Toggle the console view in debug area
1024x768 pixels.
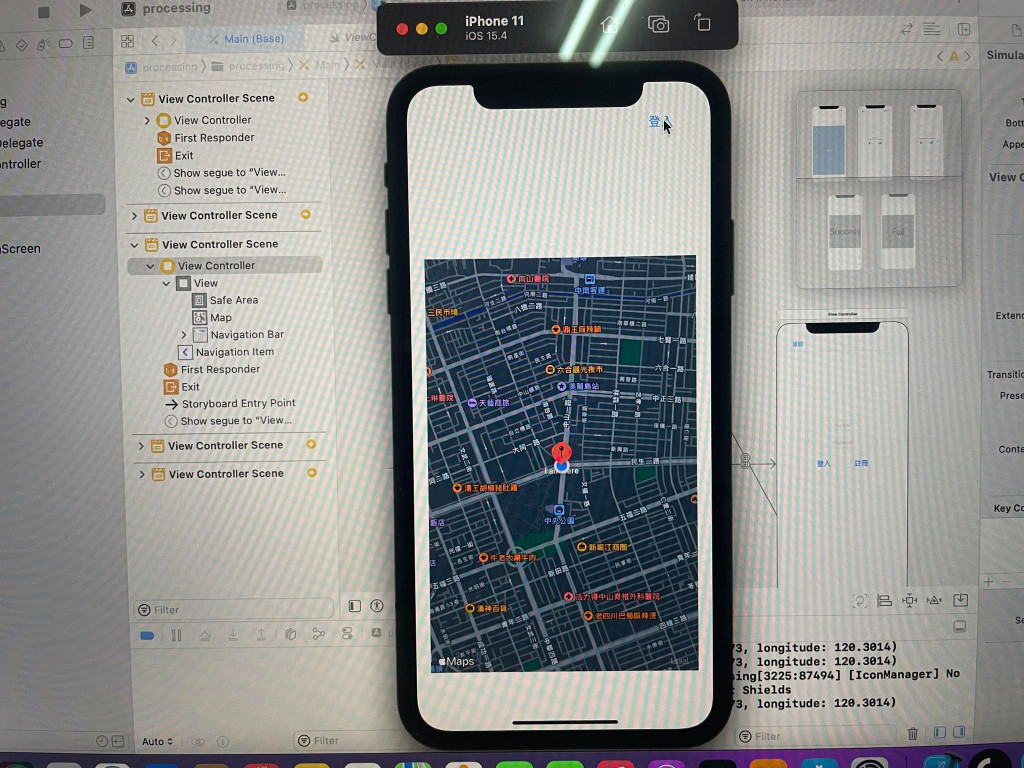point(959,732)
